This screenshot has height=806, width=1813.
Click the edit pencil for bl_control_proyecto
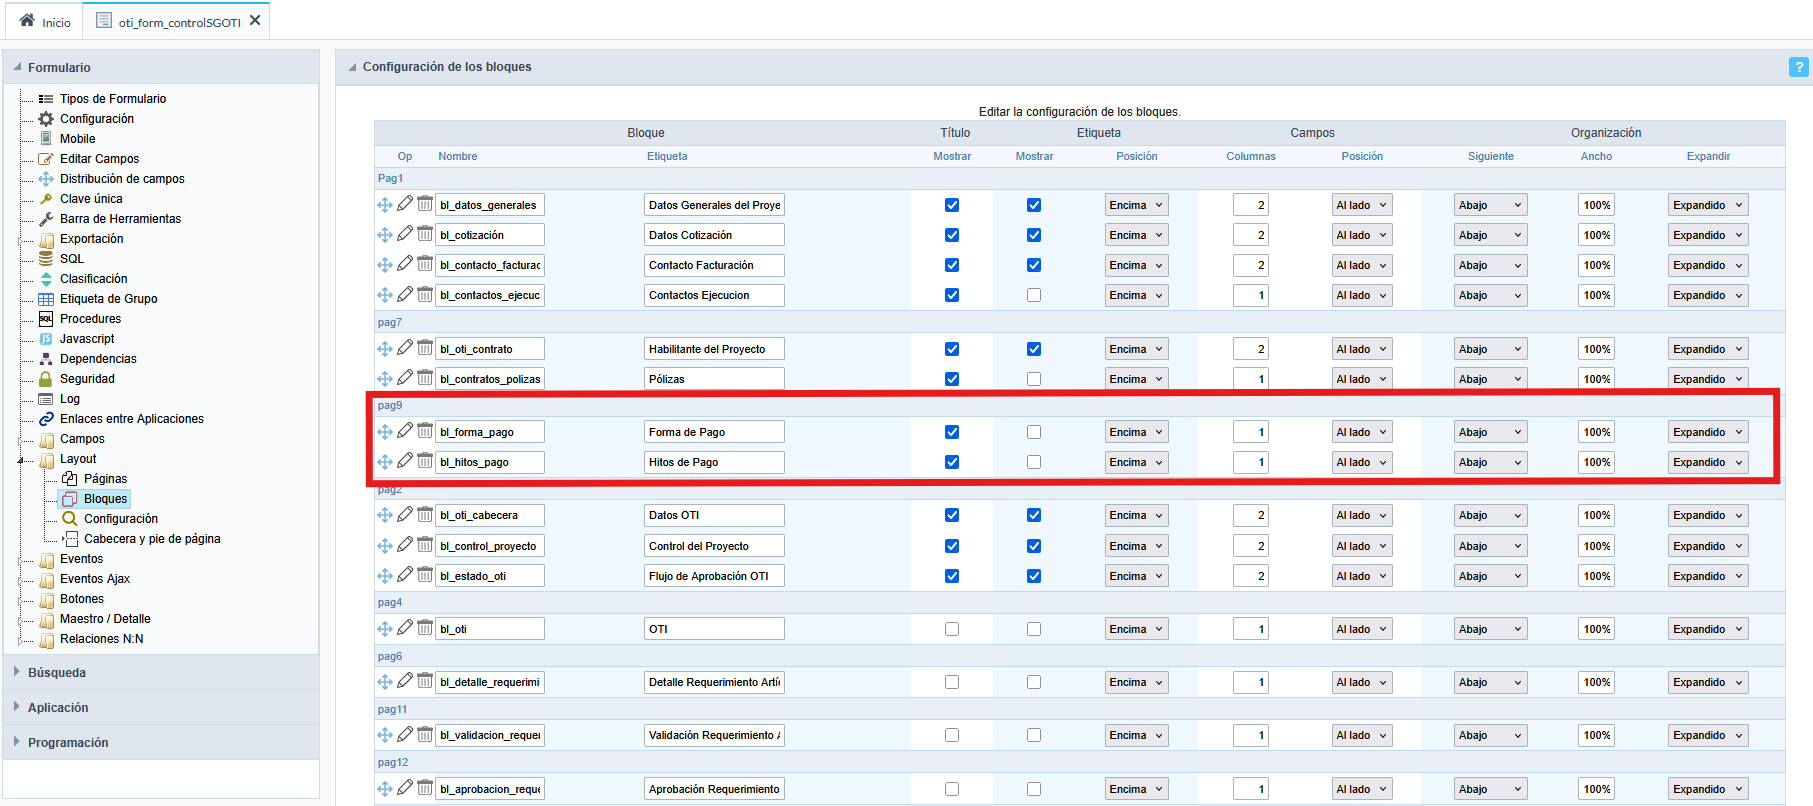pyautogui.click(x=405, y=545)
